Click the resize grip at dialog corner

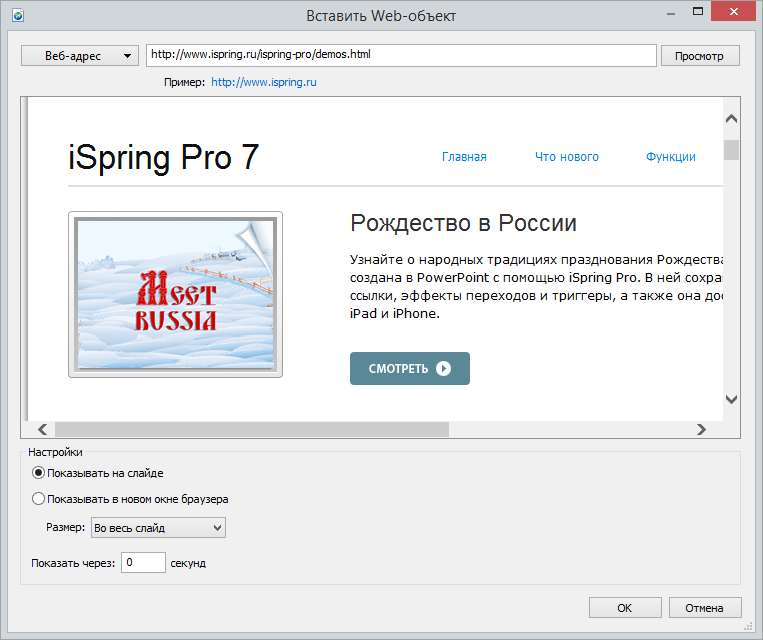pyautogui.click(x=748, y=626)
